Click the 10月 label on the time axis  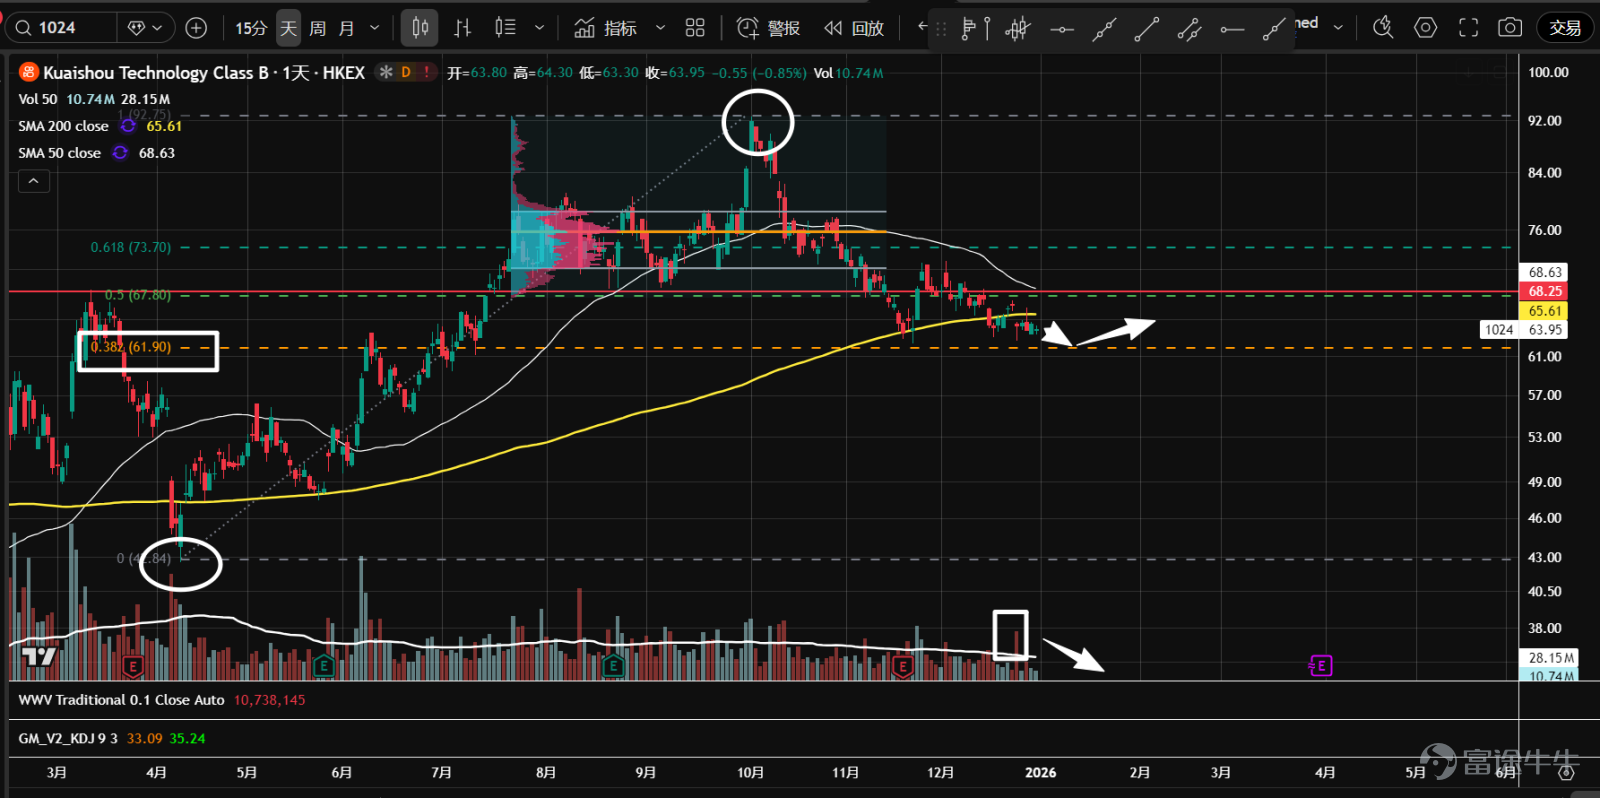[x=750, y=772]
